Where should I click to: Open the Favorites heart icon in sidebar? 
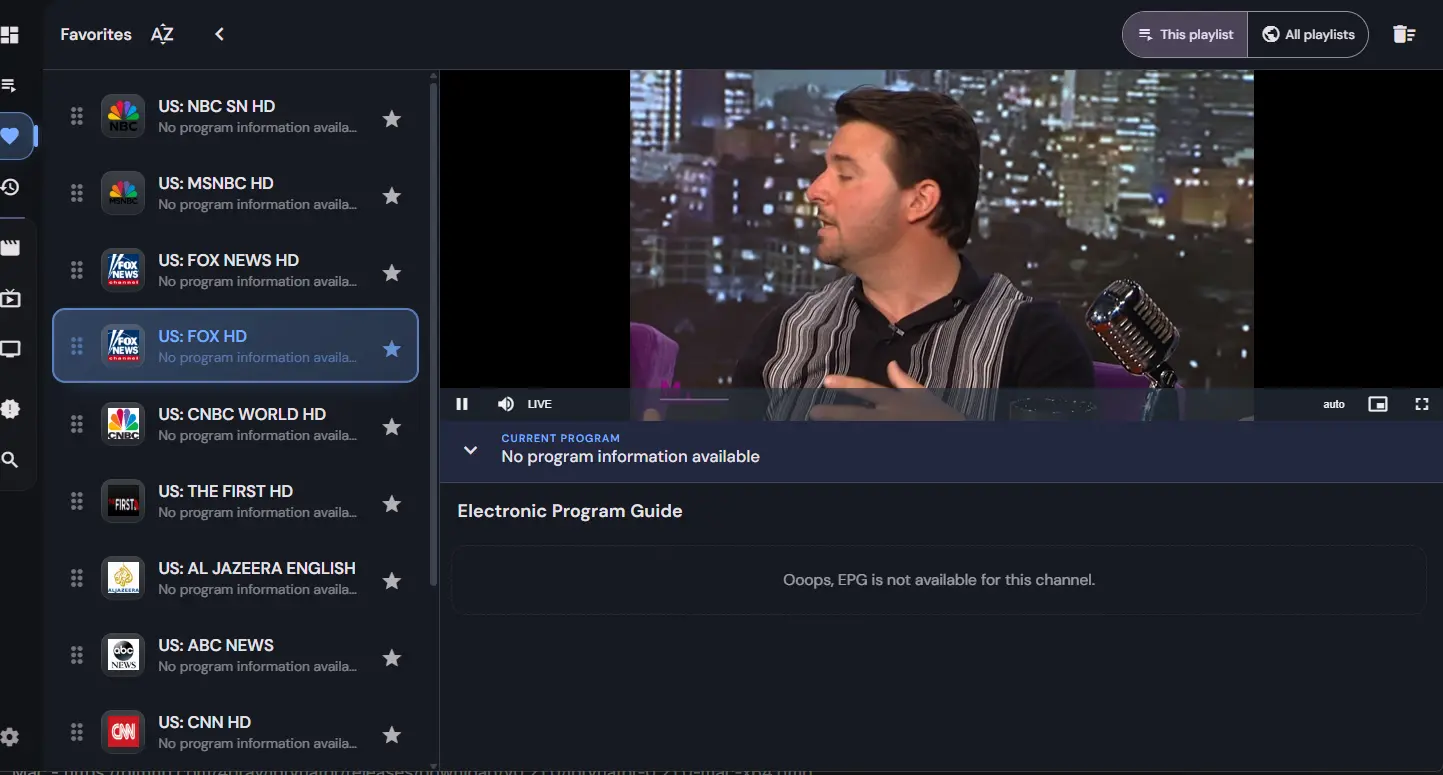(10, 137)
